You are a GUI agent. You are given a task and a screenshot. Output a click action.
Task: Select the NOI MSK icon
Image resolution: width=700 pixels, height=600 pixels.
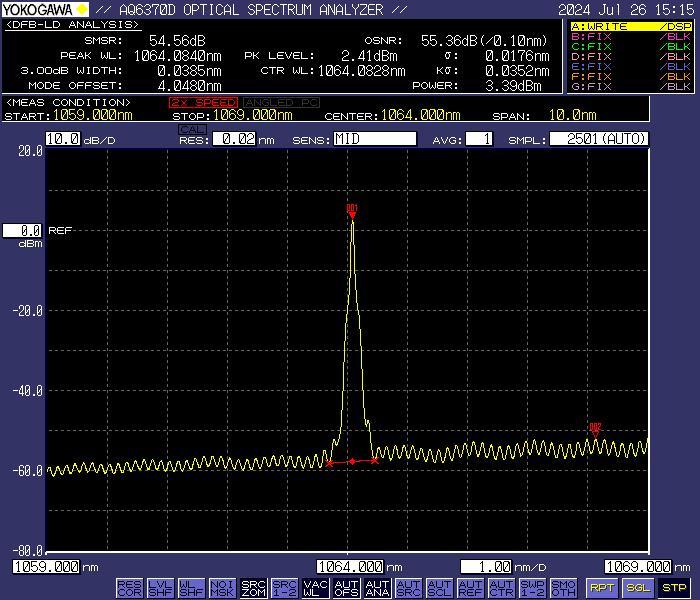pos(222,588)
